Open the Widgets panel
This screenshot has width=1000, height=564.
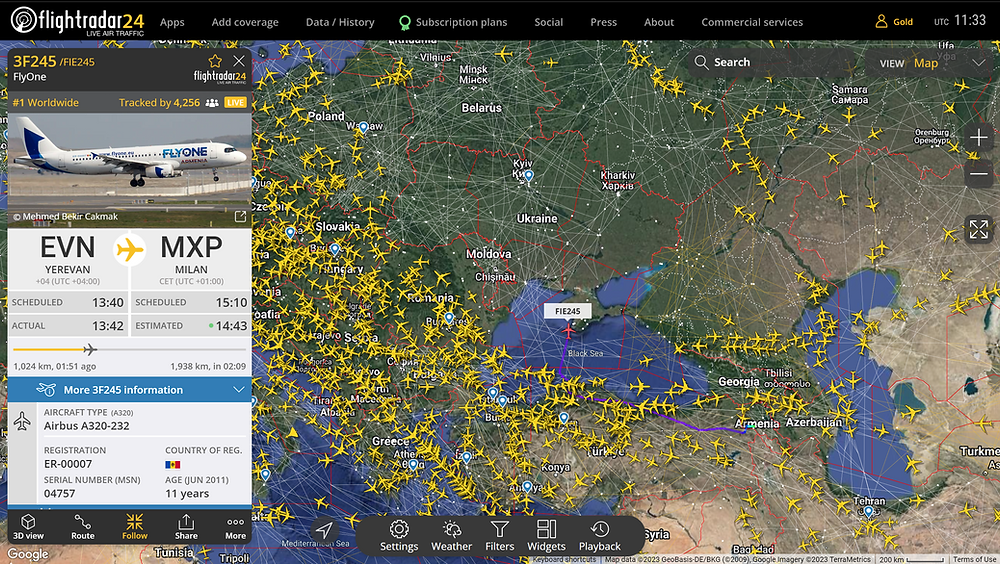546,536
